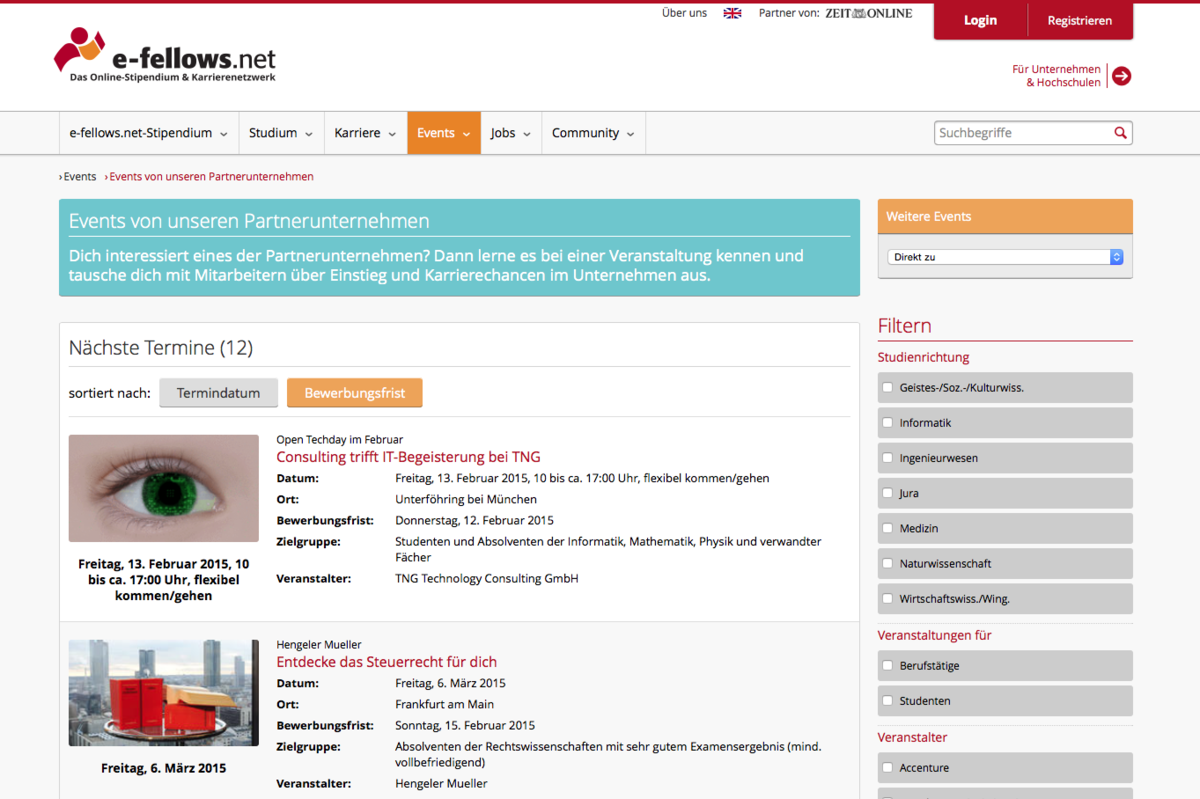
Task: Click the 'Unterföhring bei München' location text
Action: coord(466,499)
